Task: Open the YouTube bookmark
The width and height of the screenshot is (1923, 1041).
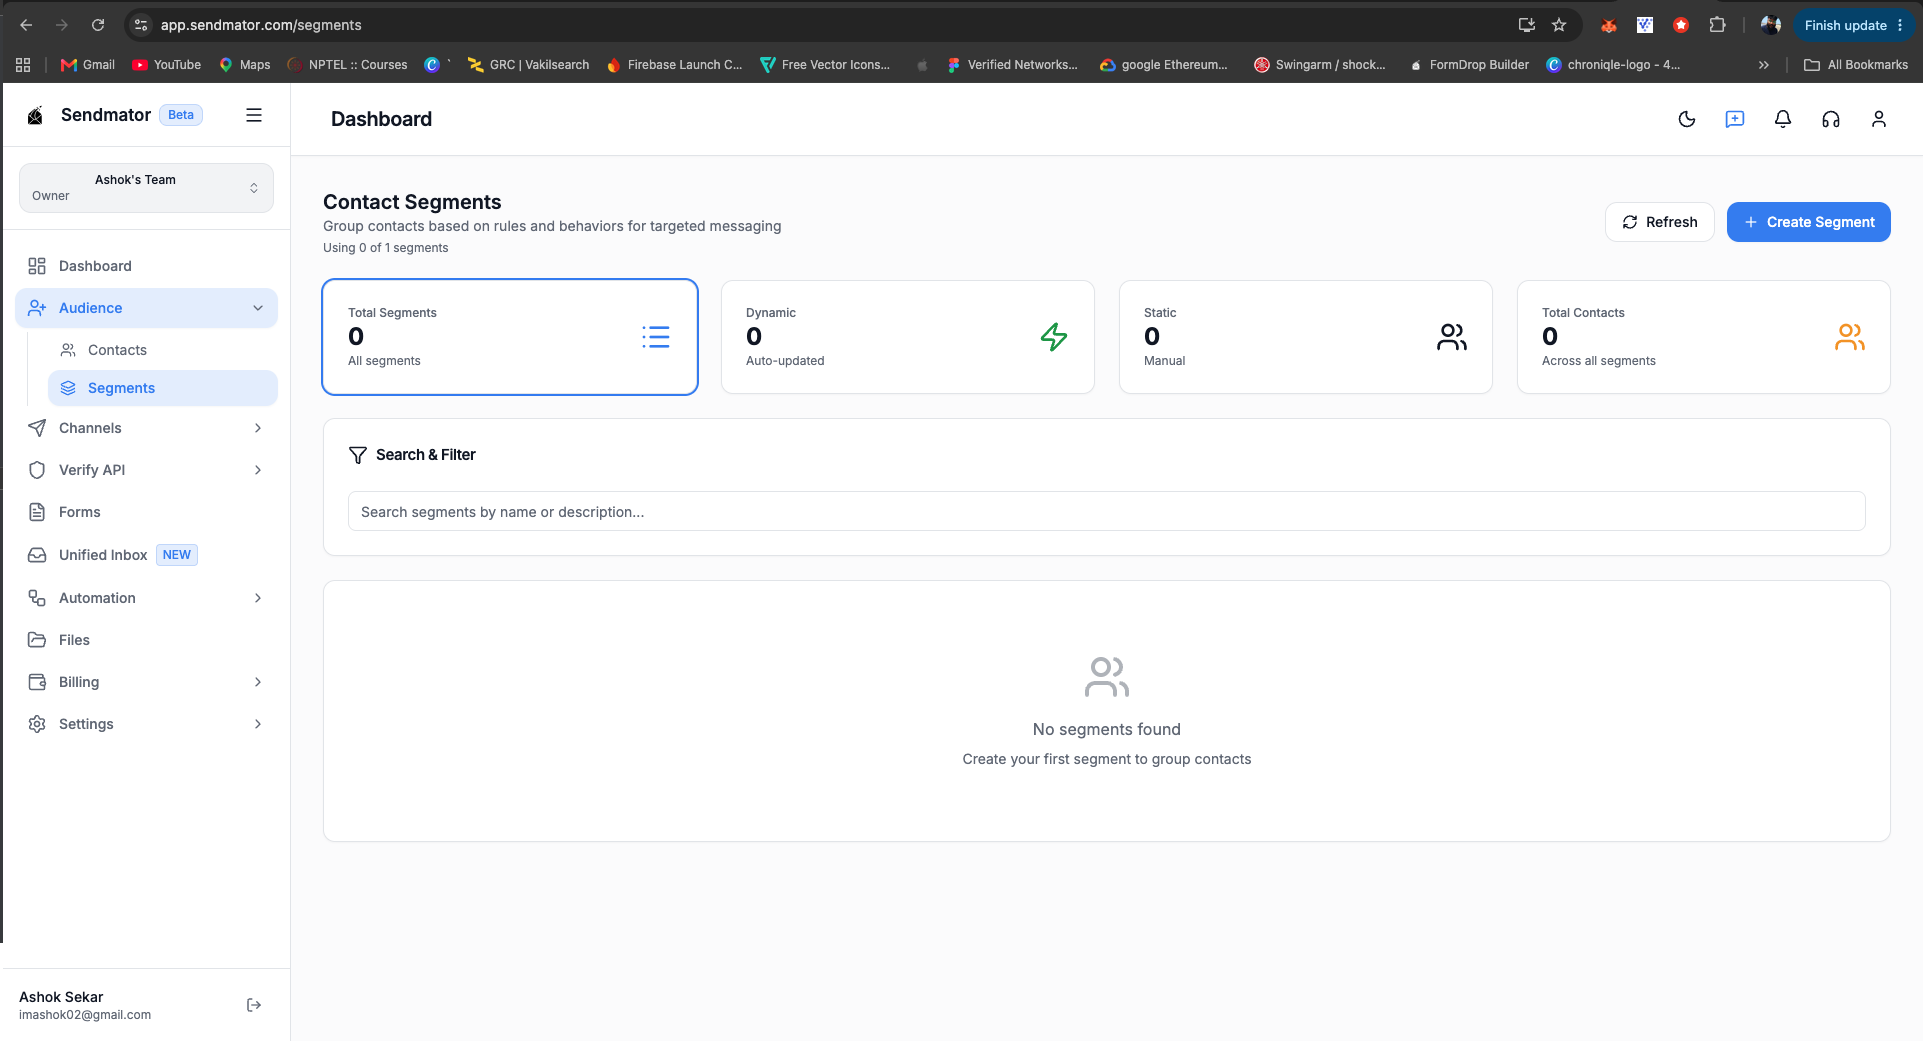Action: pyautogui.click(x=167, y=65)
